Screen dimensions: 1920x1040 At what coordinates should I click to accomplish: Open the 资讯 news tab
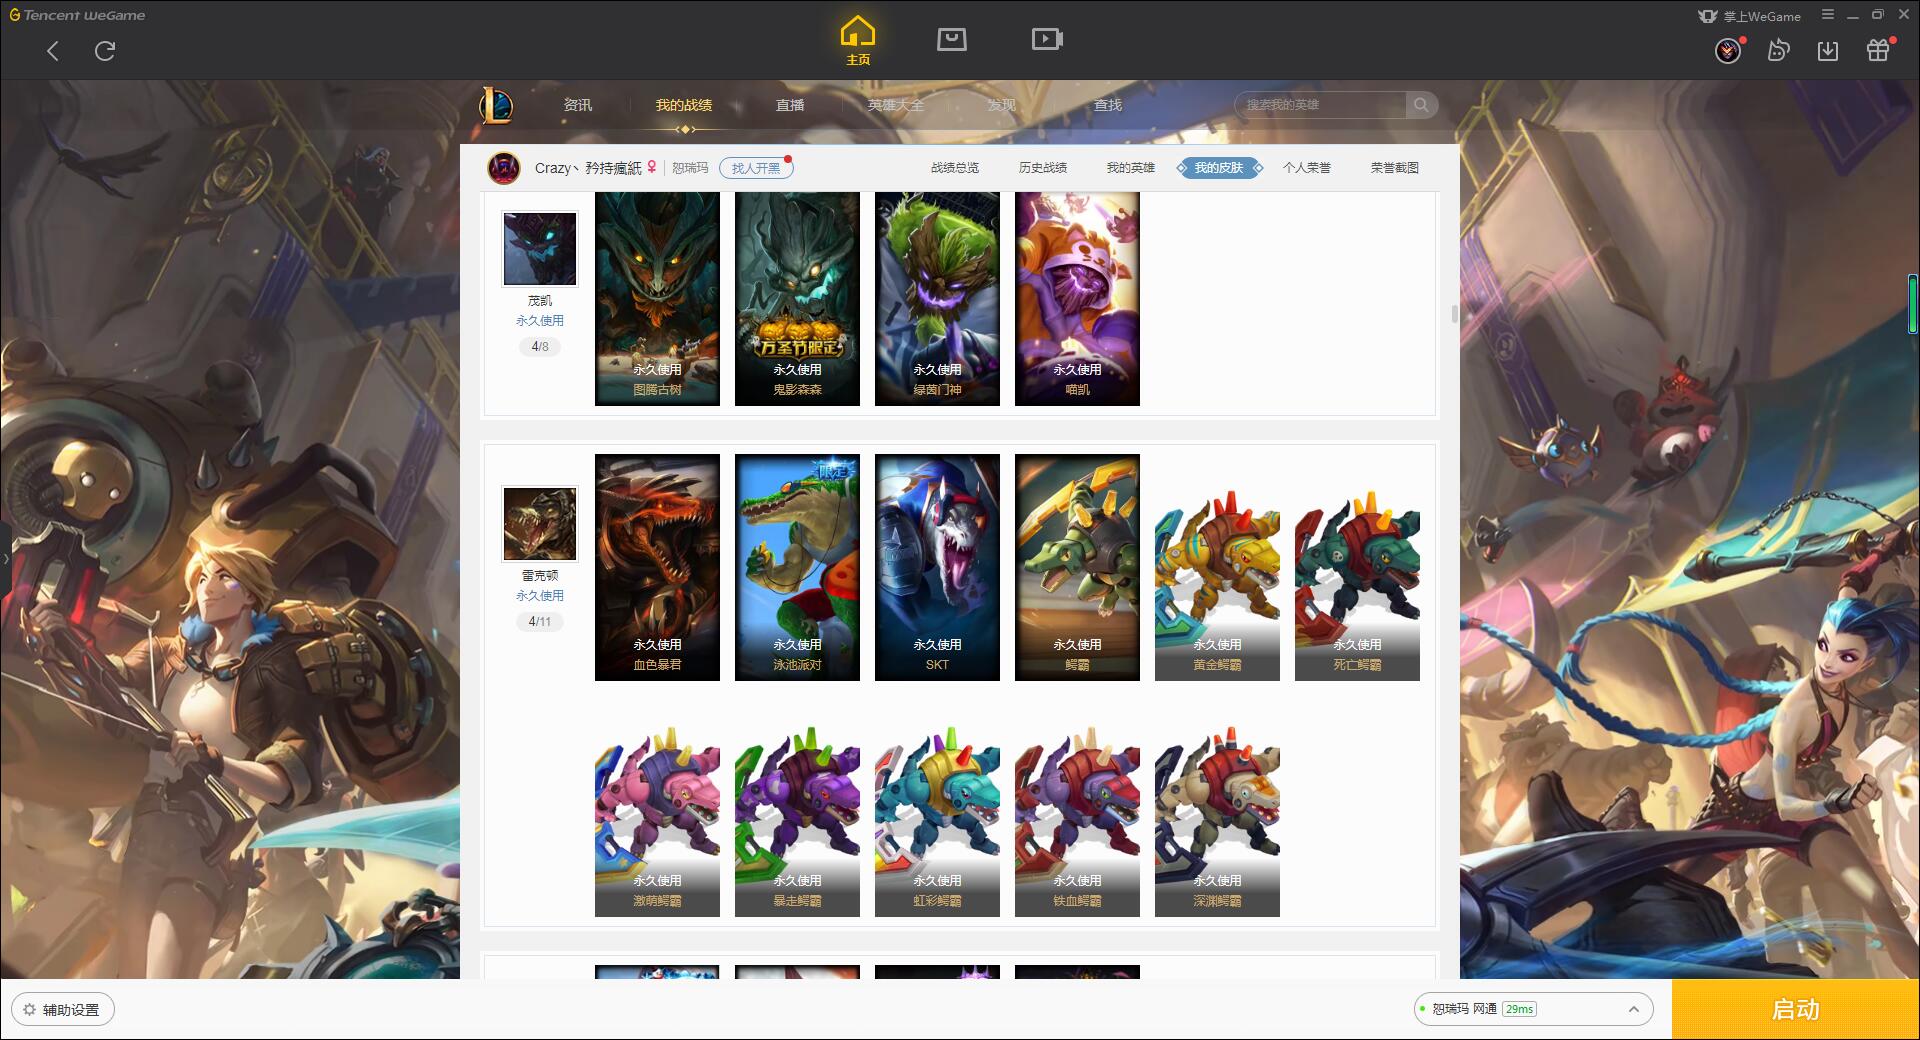(x=578, y=105)
